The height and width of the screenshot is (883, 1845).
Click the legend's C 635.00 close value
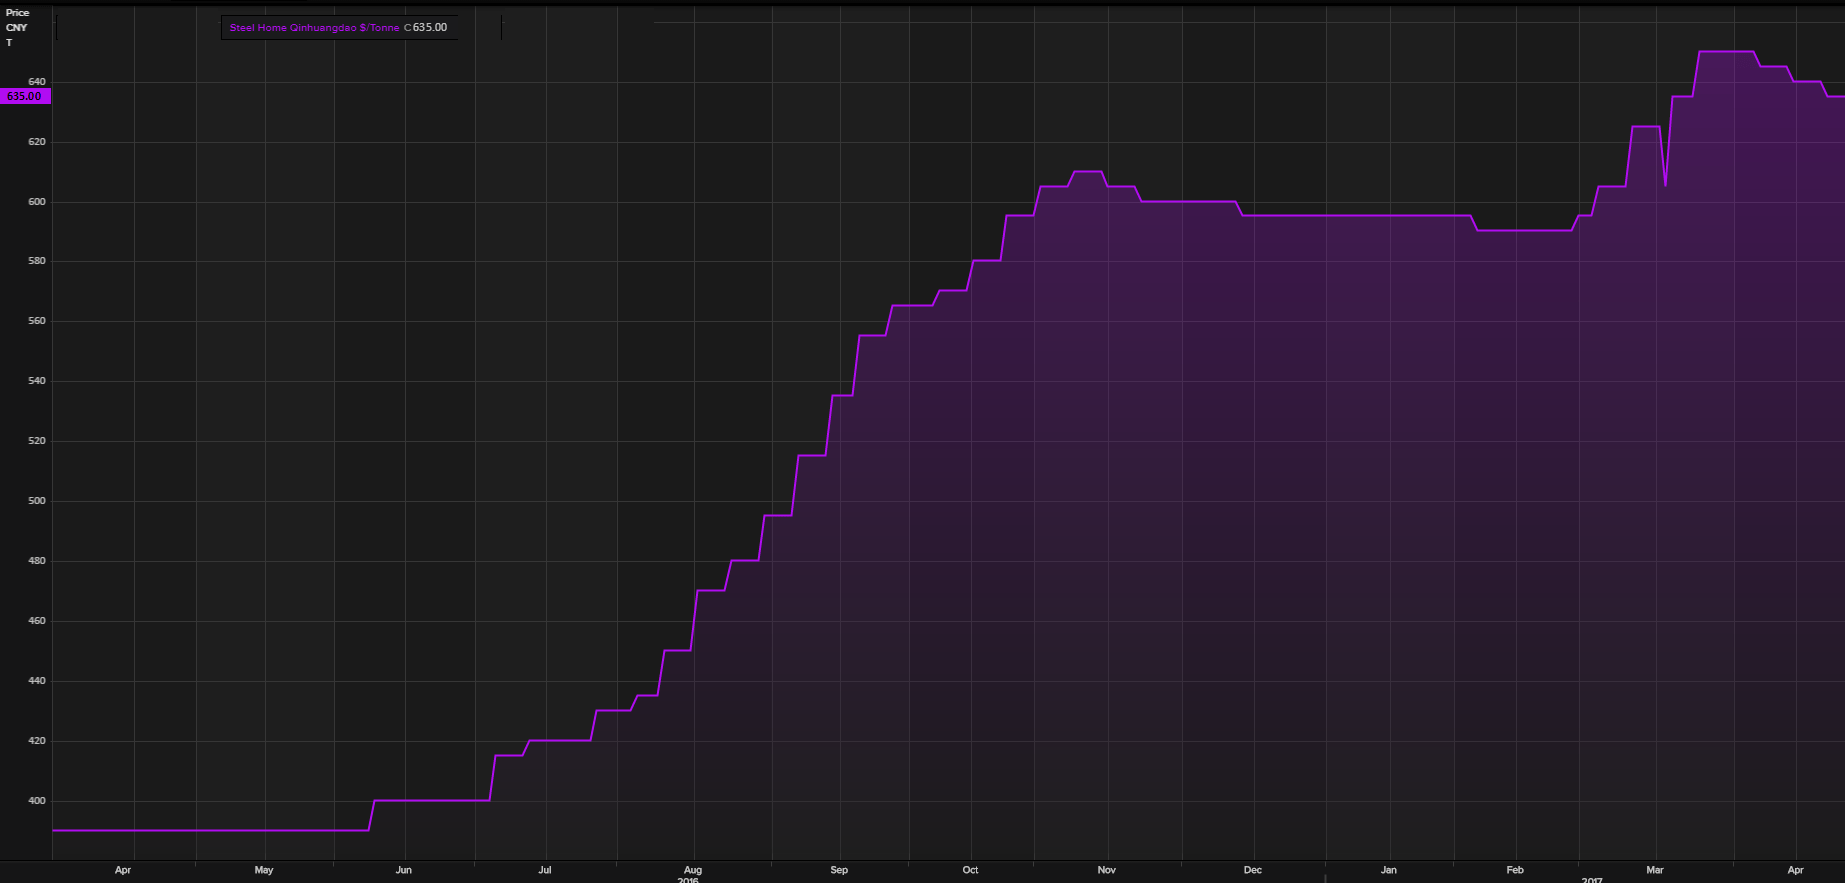click(426, 28)
